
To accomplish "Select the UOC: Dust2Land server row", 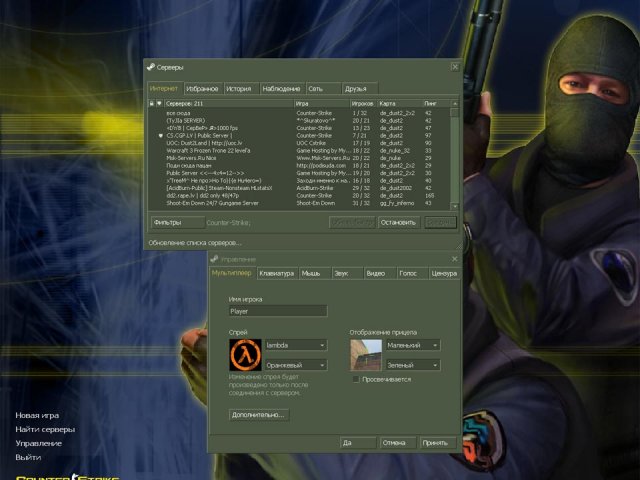I will coord(299,143).
